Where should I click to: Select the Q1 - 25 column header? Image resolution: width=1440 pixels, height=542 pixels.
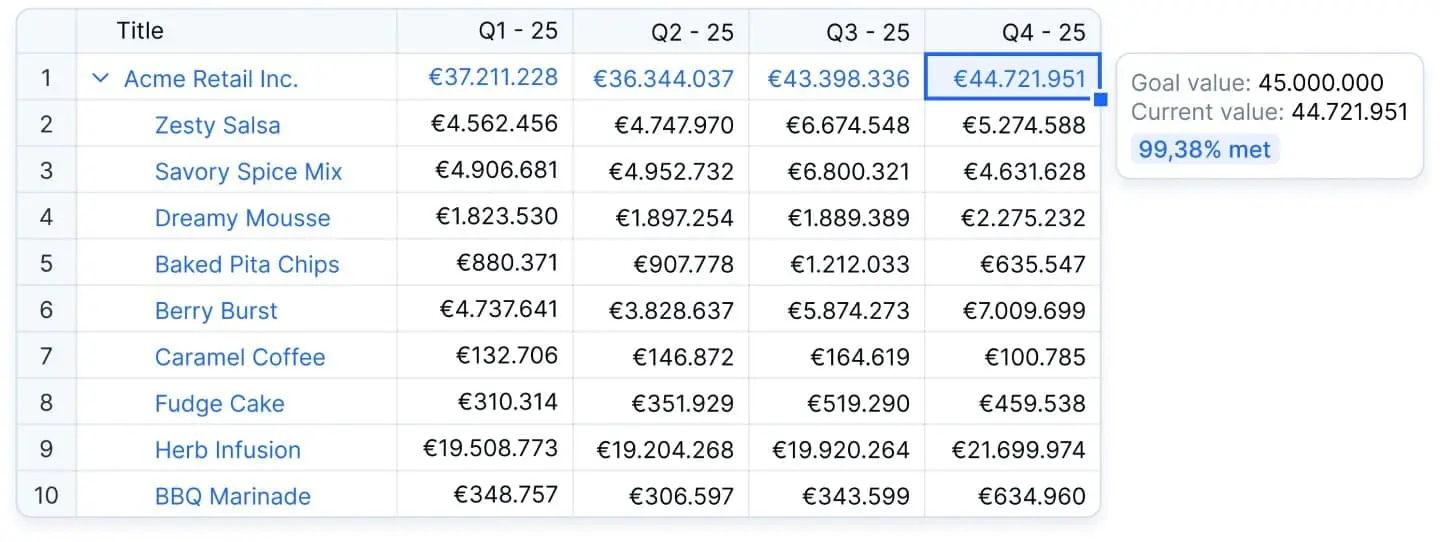(x=517, y=32)
